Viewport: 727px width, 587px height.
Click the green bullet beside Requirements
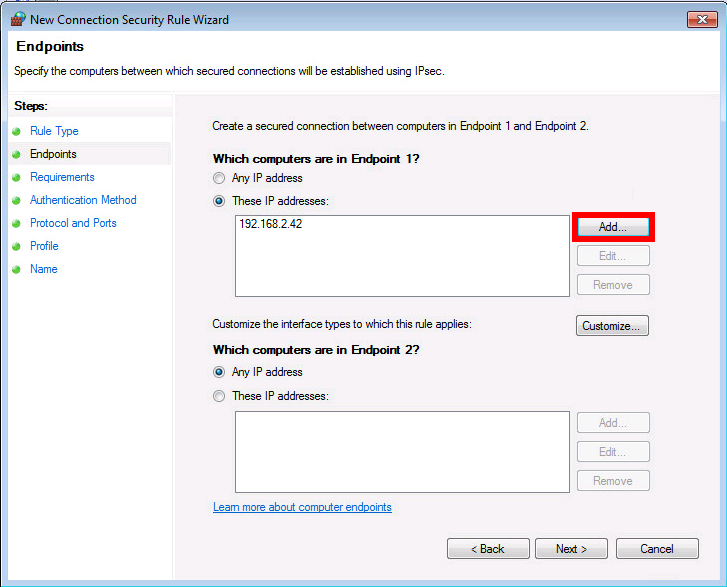[17, 178]
